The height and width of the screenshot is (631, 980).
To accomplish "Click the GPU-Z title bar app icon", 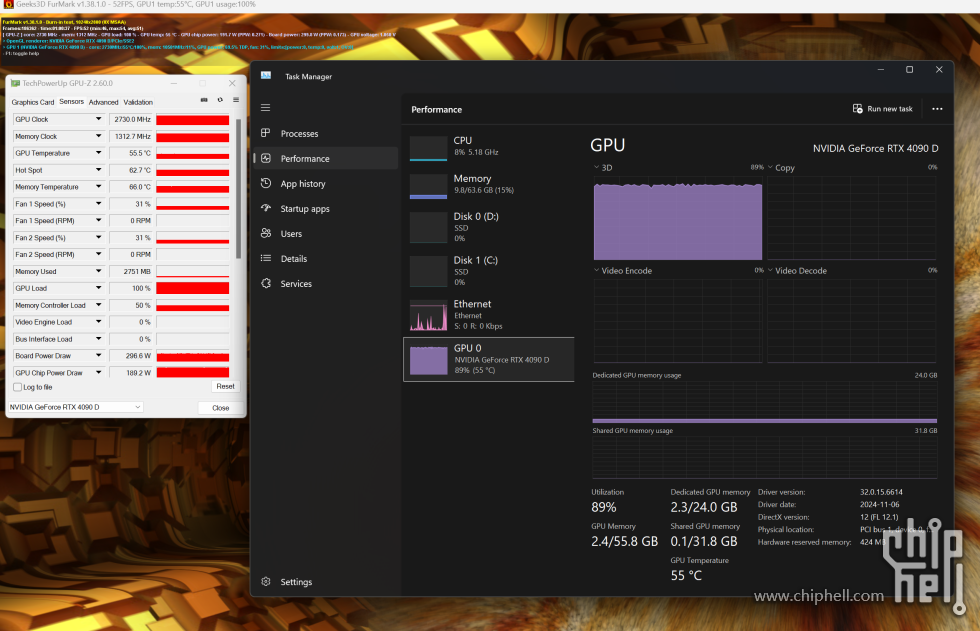I will click(15, 83).
